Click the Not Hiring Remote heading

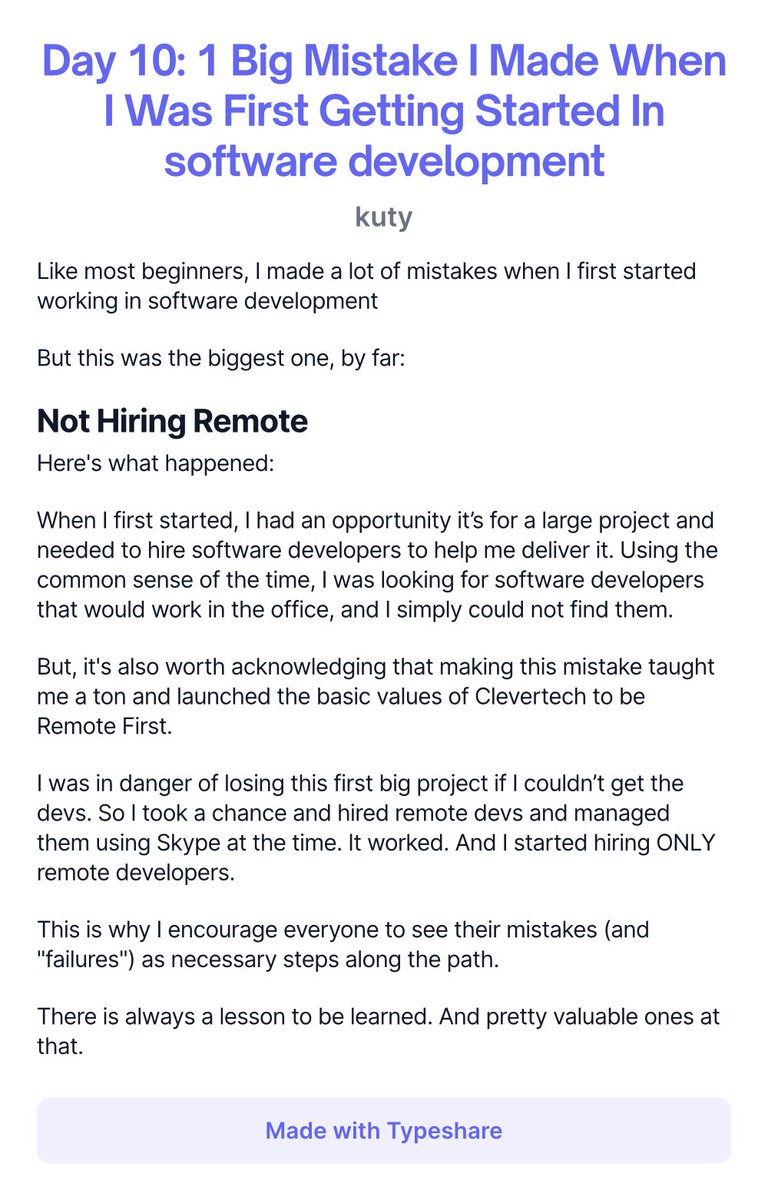(172, 421)
